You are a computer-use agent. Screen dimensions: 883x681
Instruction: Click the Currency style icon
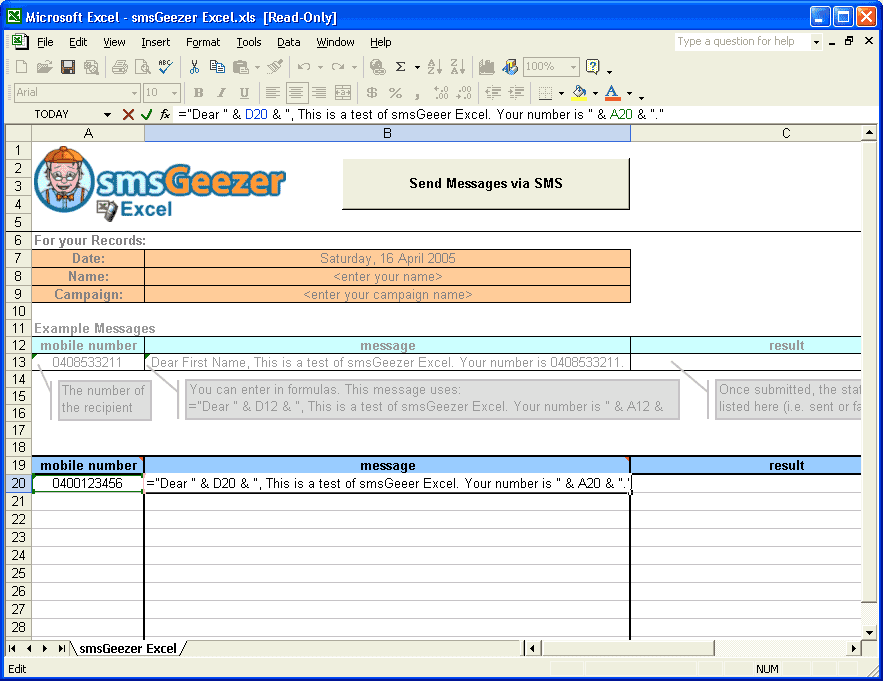click(372, 93)
